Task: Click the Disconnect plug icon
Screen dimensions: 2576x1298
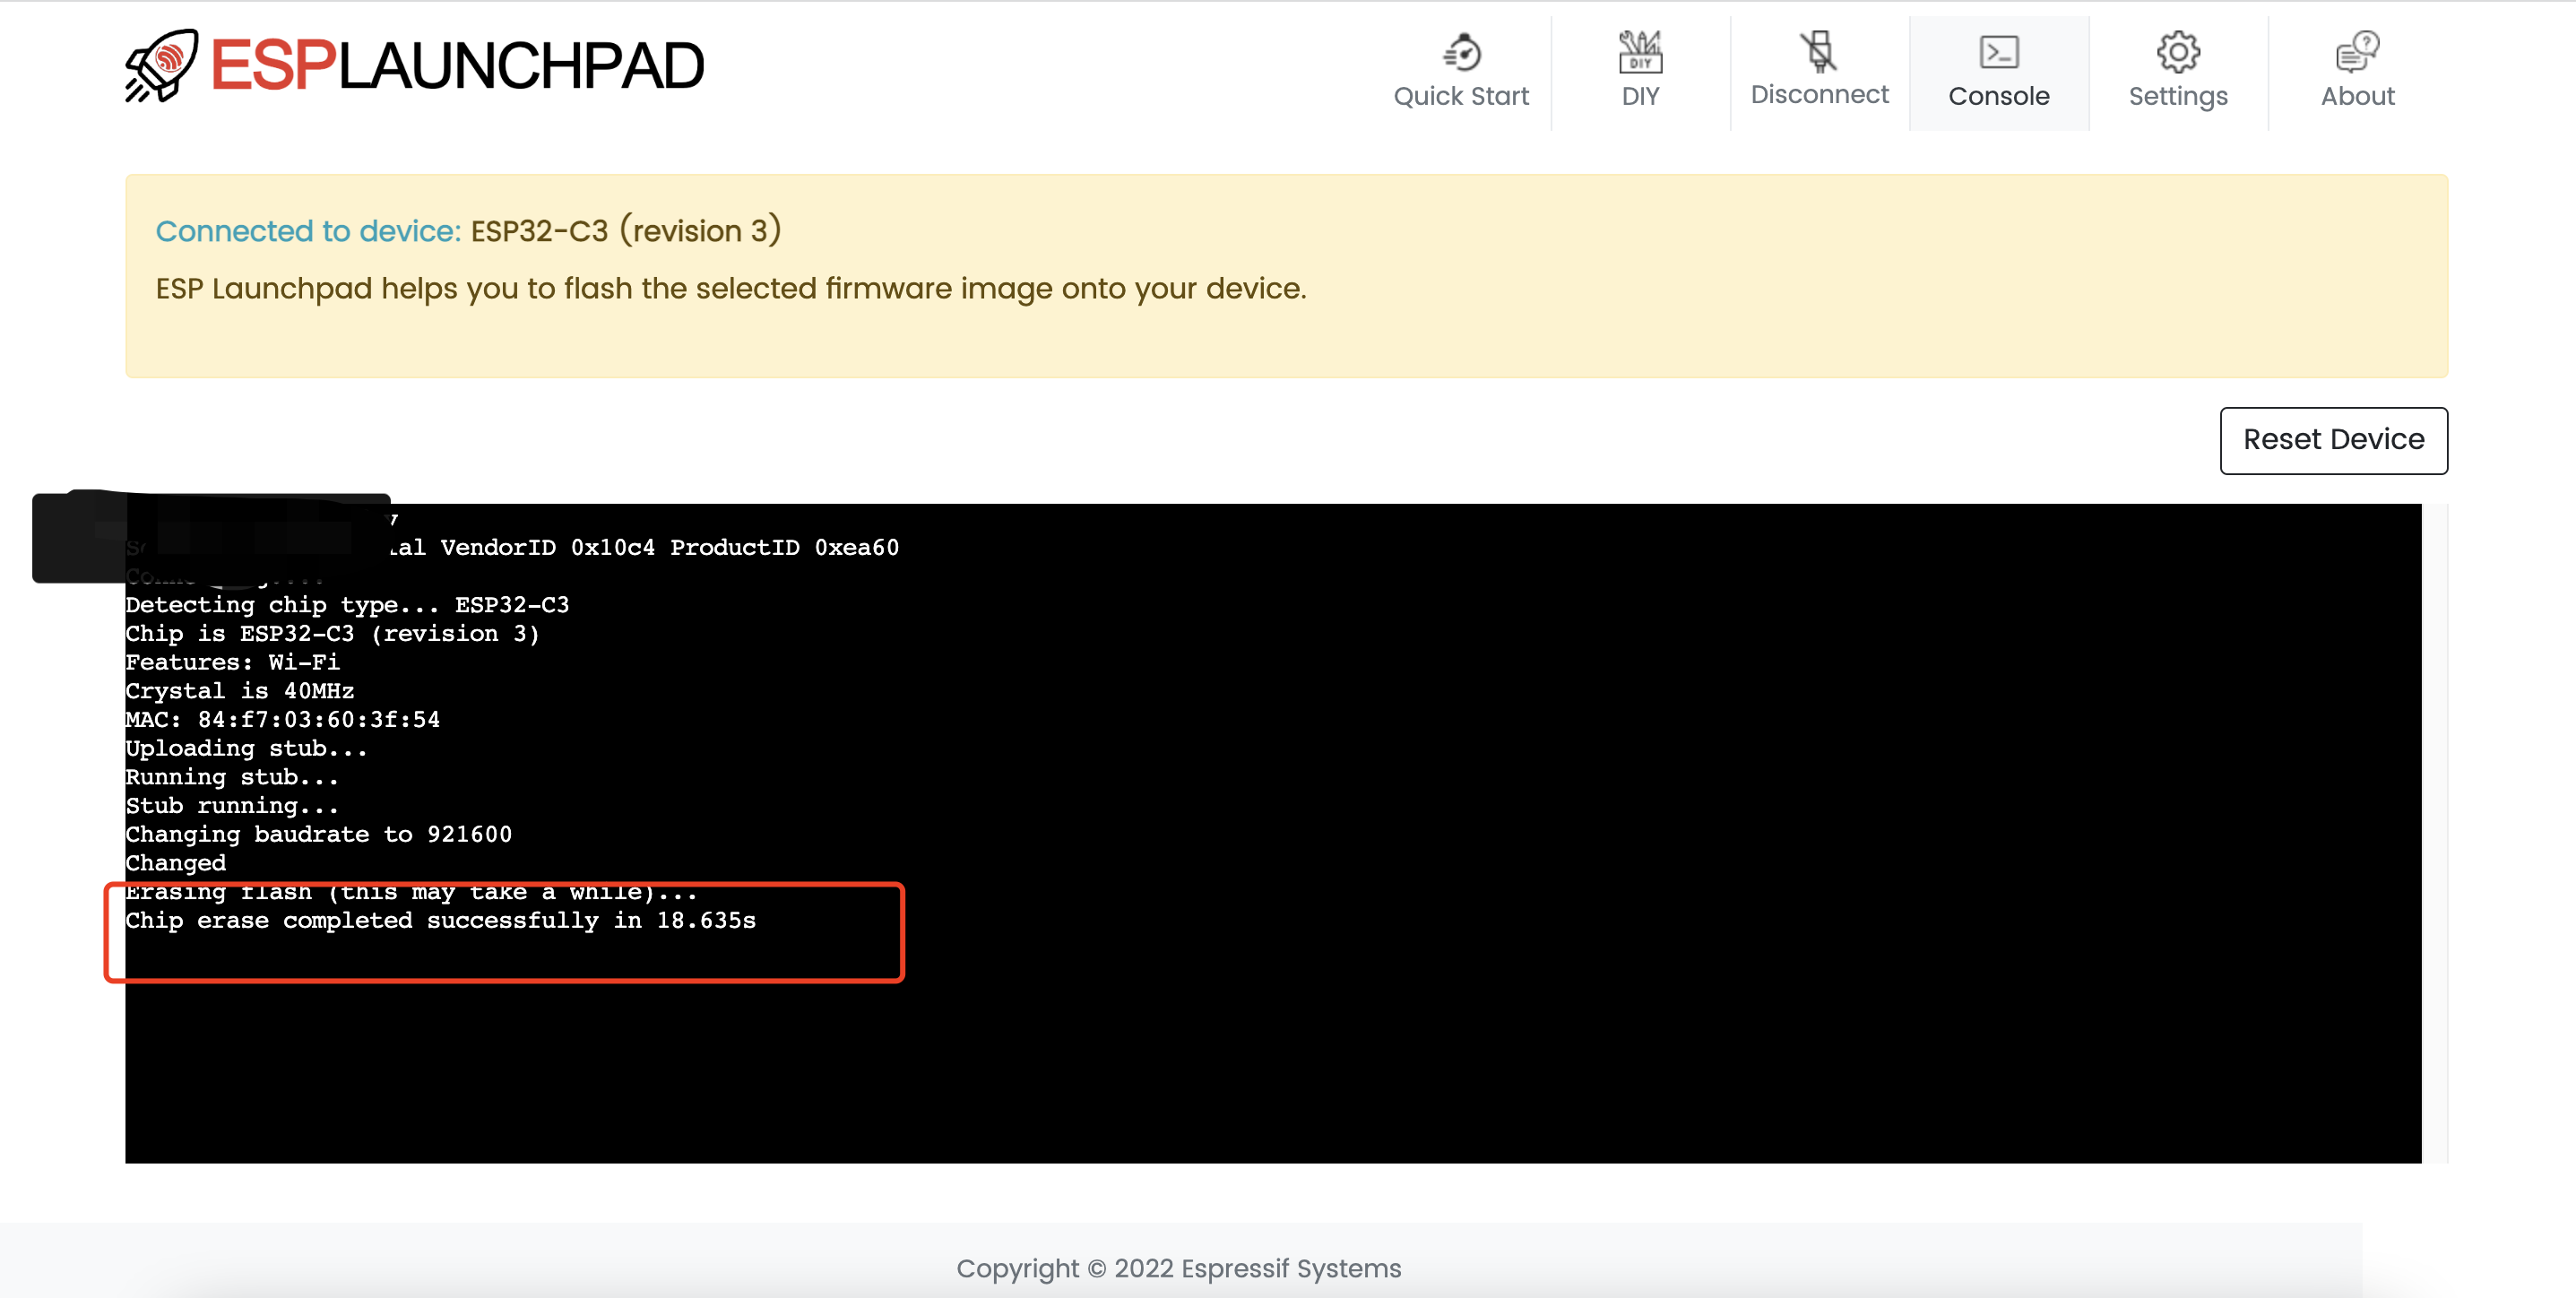Action: tap(1819, 51)
